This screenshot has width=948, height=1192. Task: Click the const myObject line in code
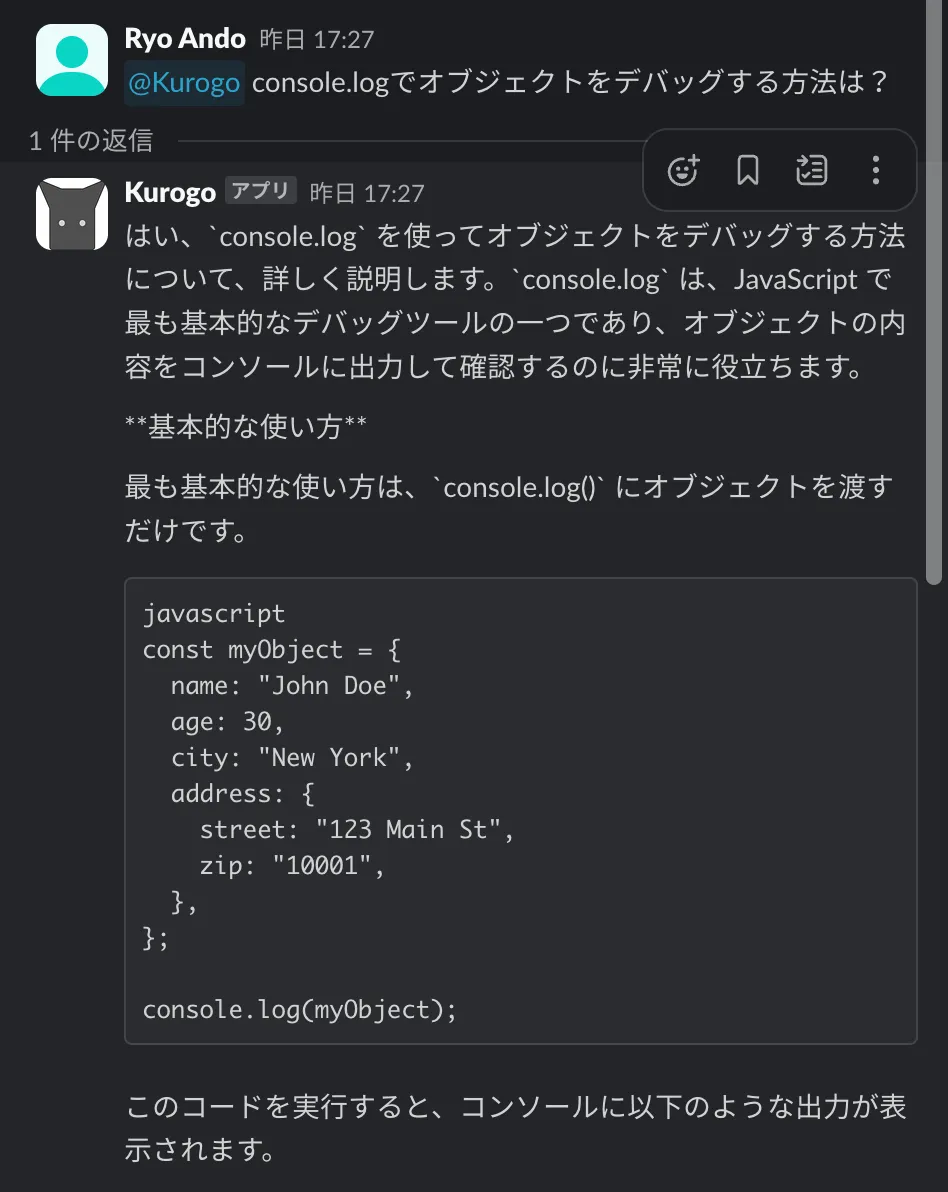271,649
